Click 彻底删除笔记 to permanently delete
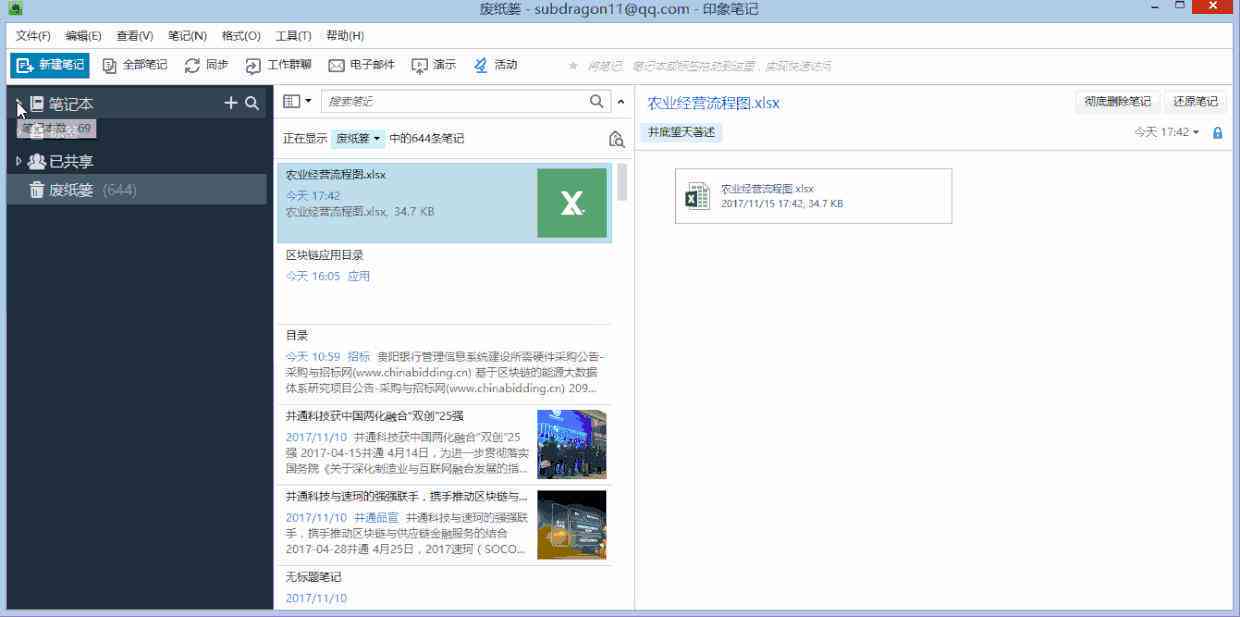1240x617 pixels. point(1117,101)
